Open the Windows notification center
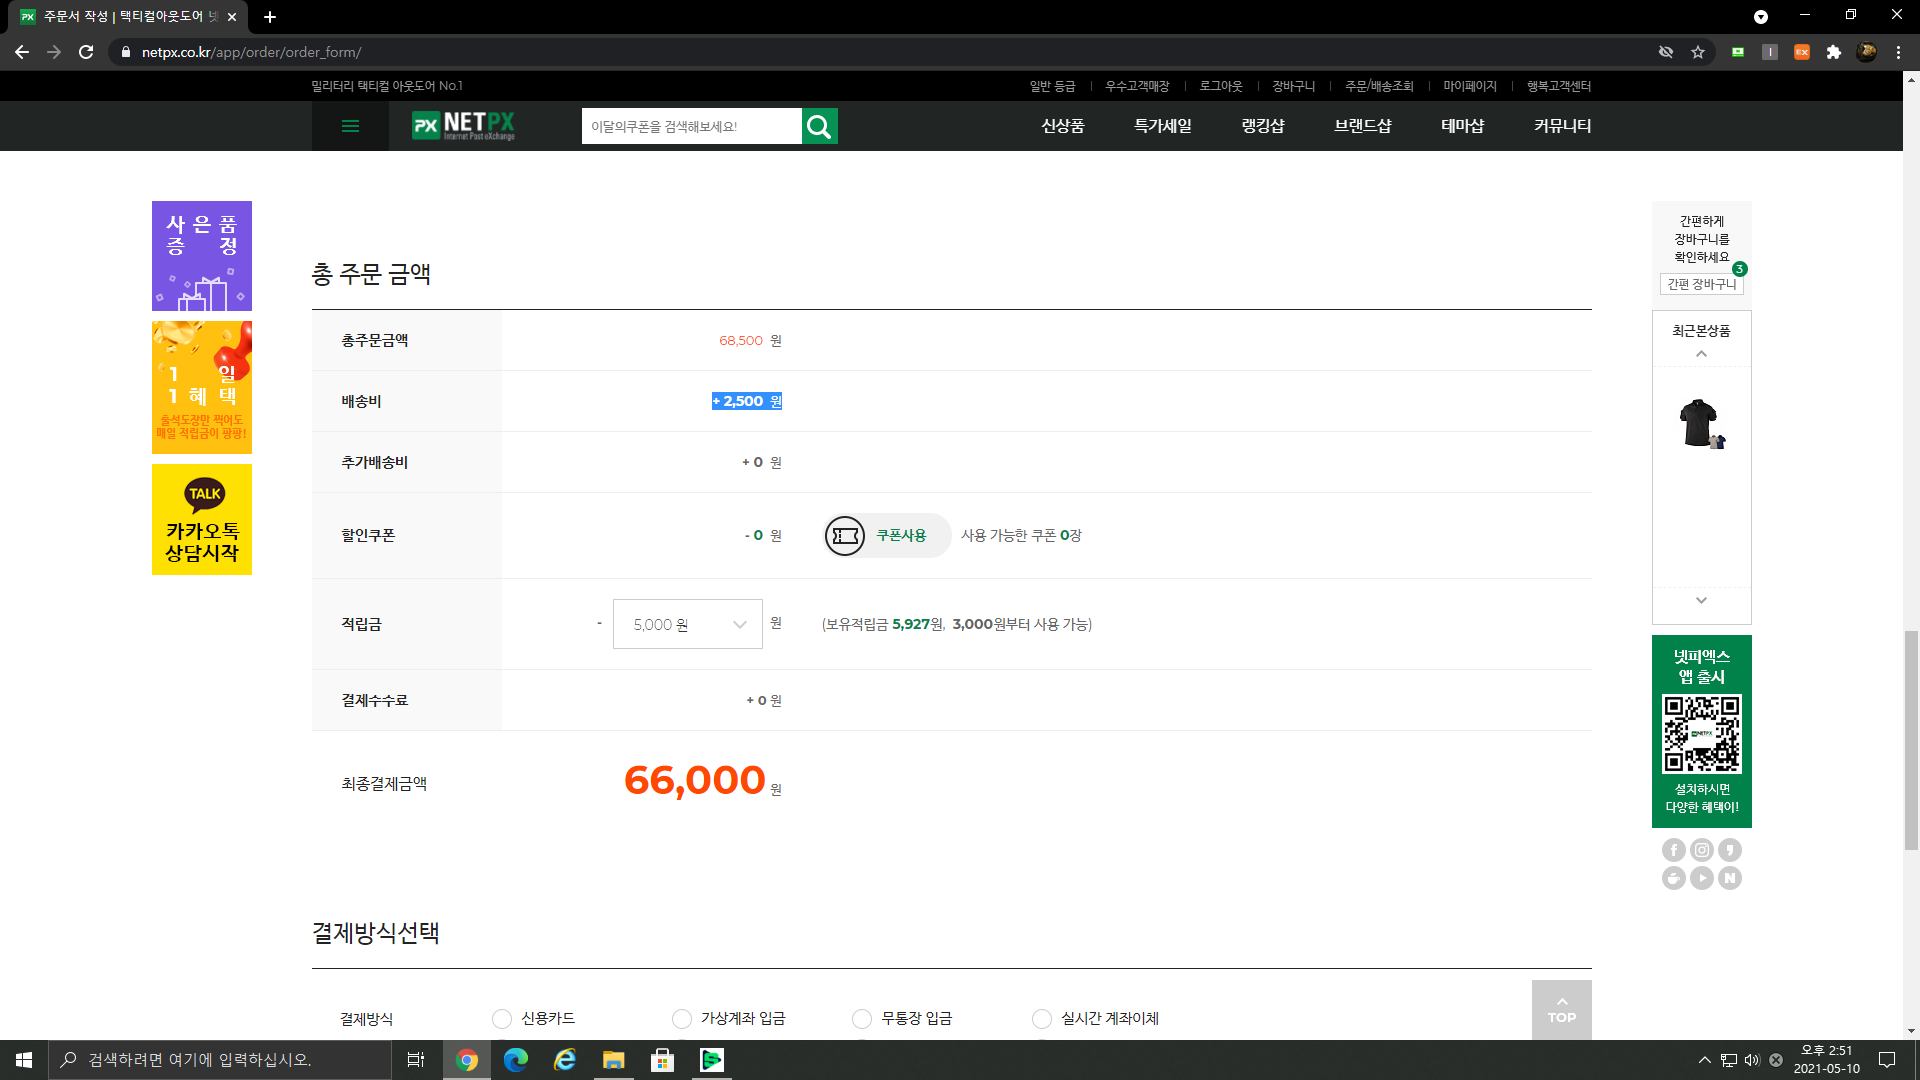Viewport: 1920px width, 1080px height. tap(1887, 1060)
